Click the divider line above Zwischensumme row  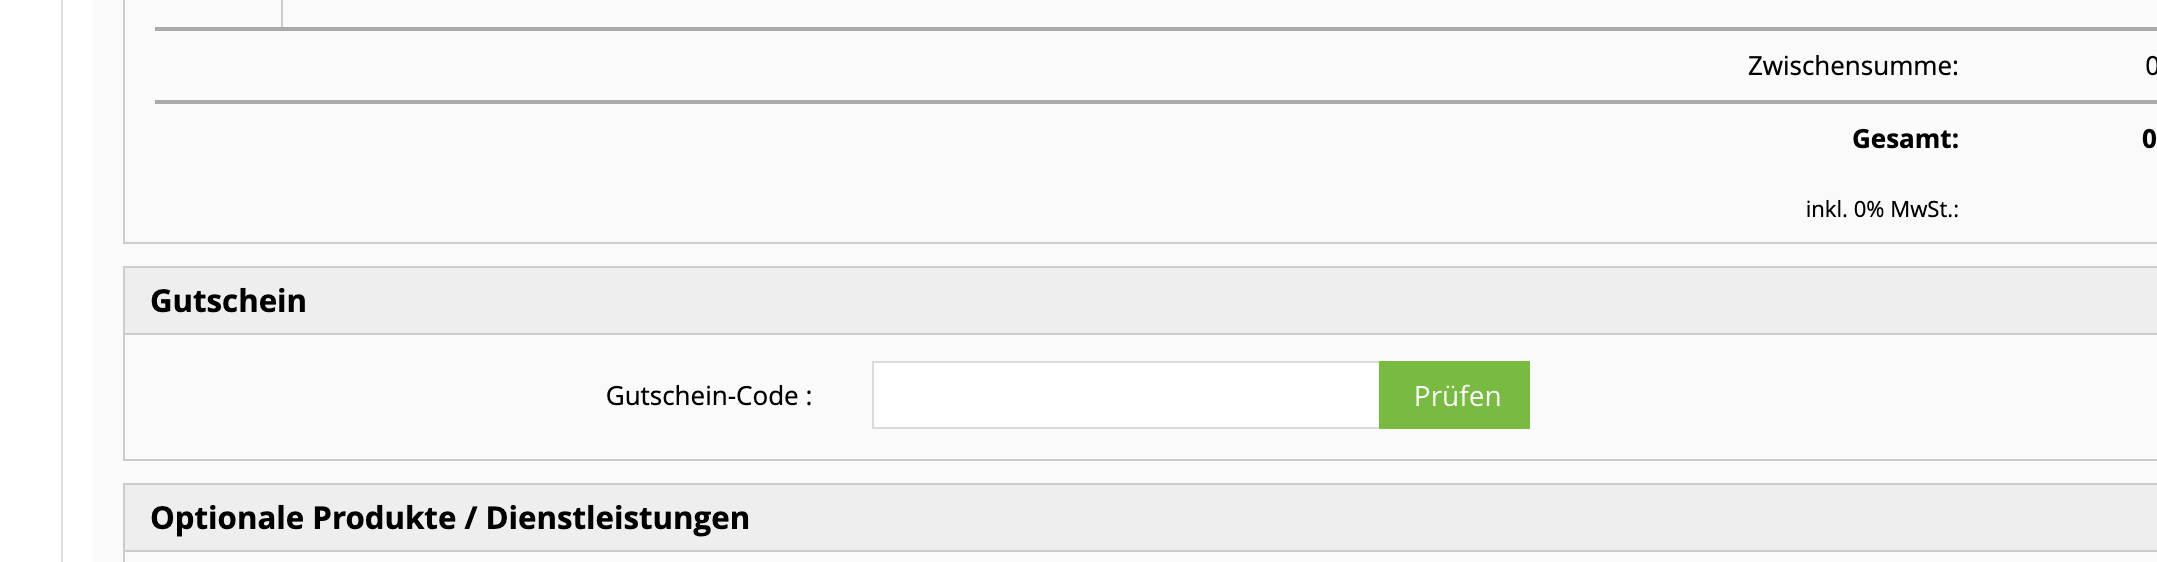[x=1156, y=29]
